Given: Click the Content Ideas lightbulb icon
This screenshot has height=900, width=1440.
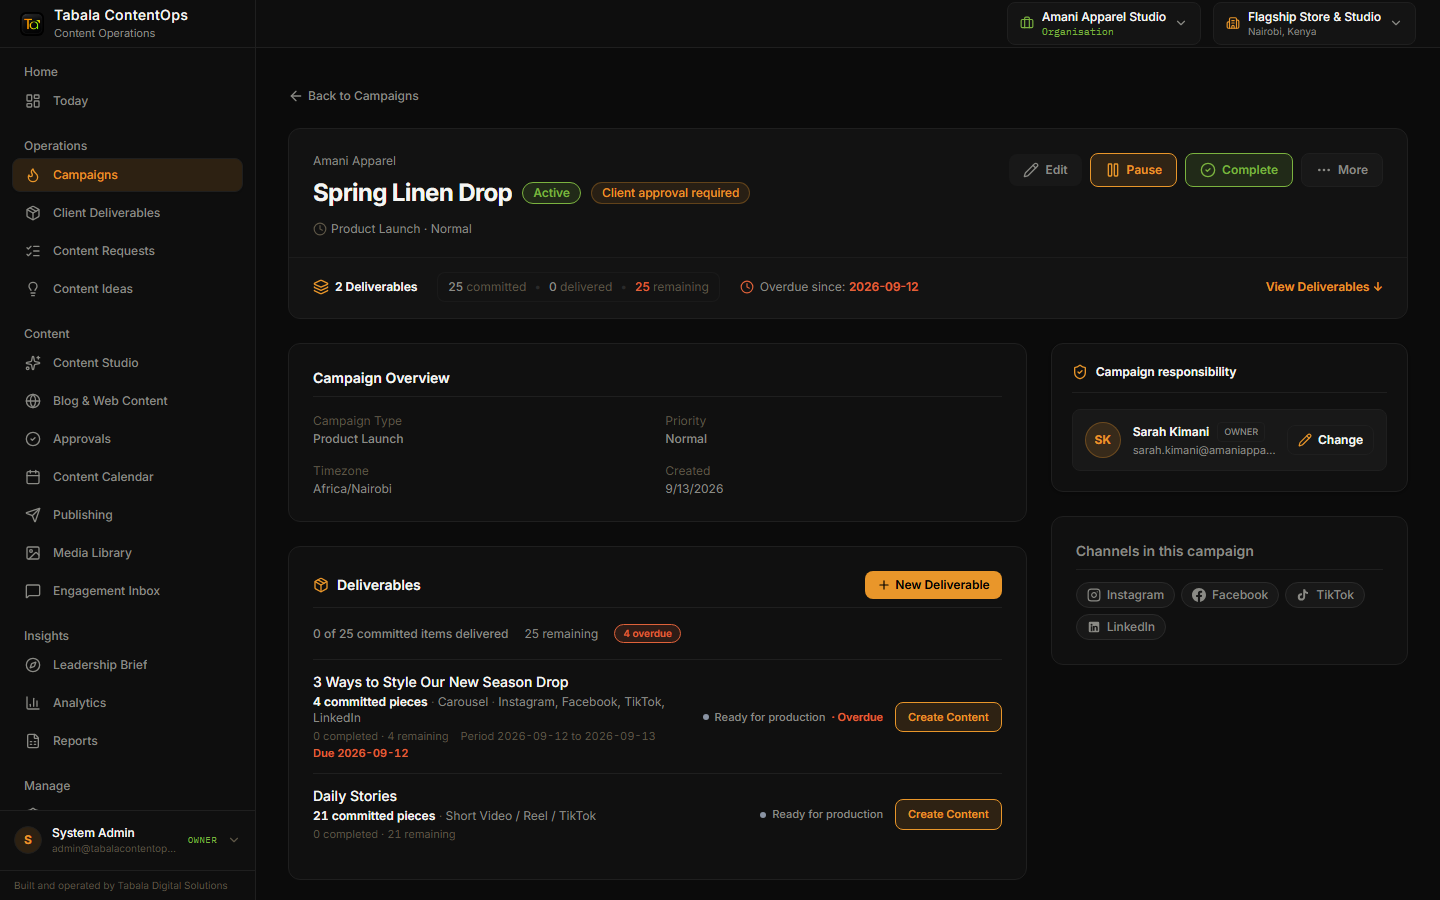Looking at the screenshot, I should tap(33, 289).
